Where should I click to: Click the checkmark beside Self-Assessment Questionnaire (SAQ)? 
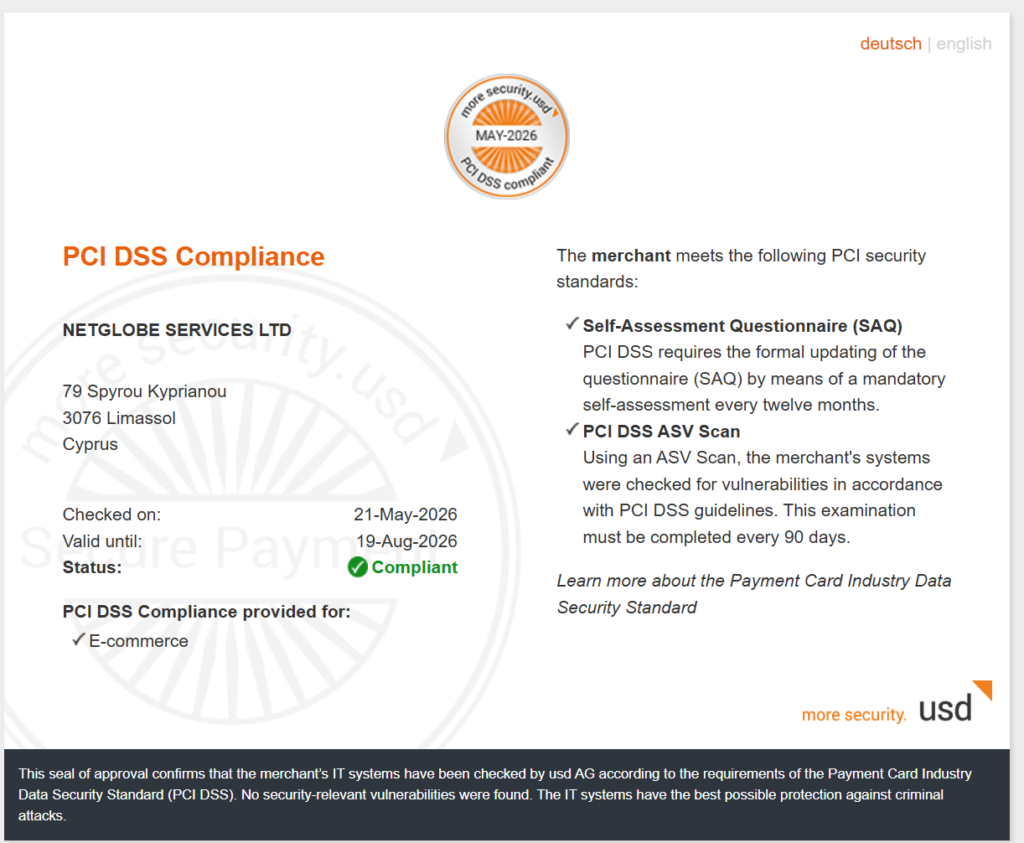point(572,324)
